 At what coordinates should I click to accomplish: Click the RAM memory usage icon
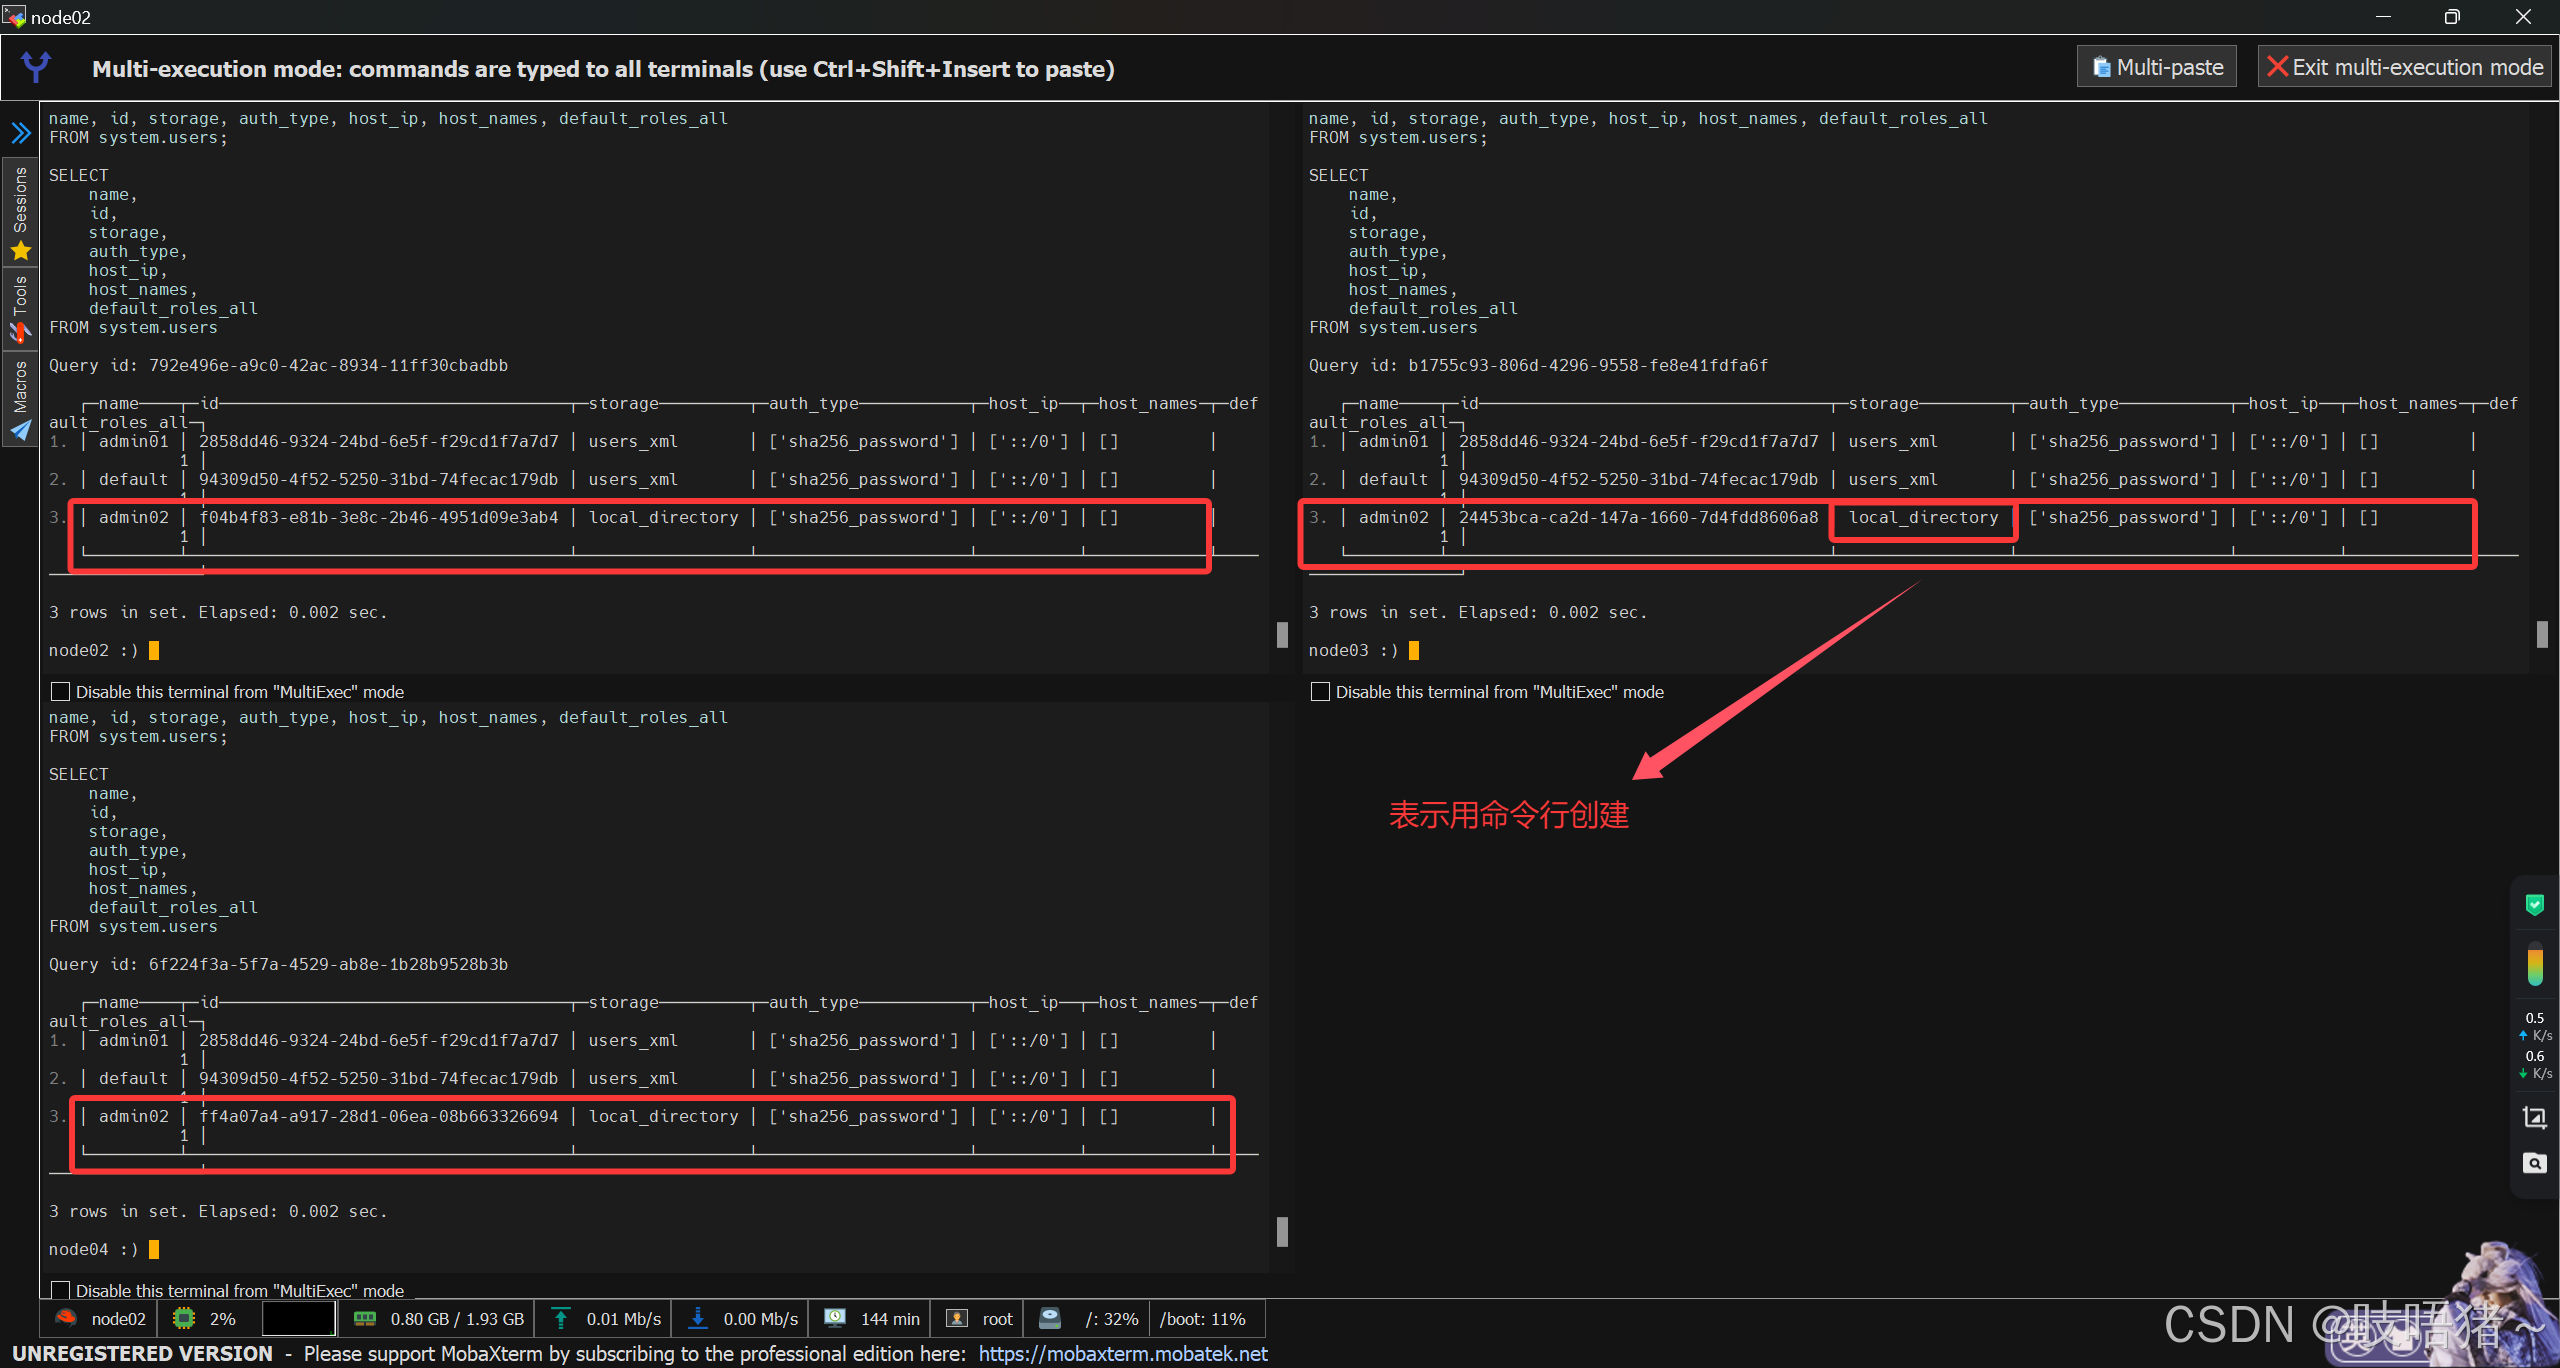coord(365,1319)
